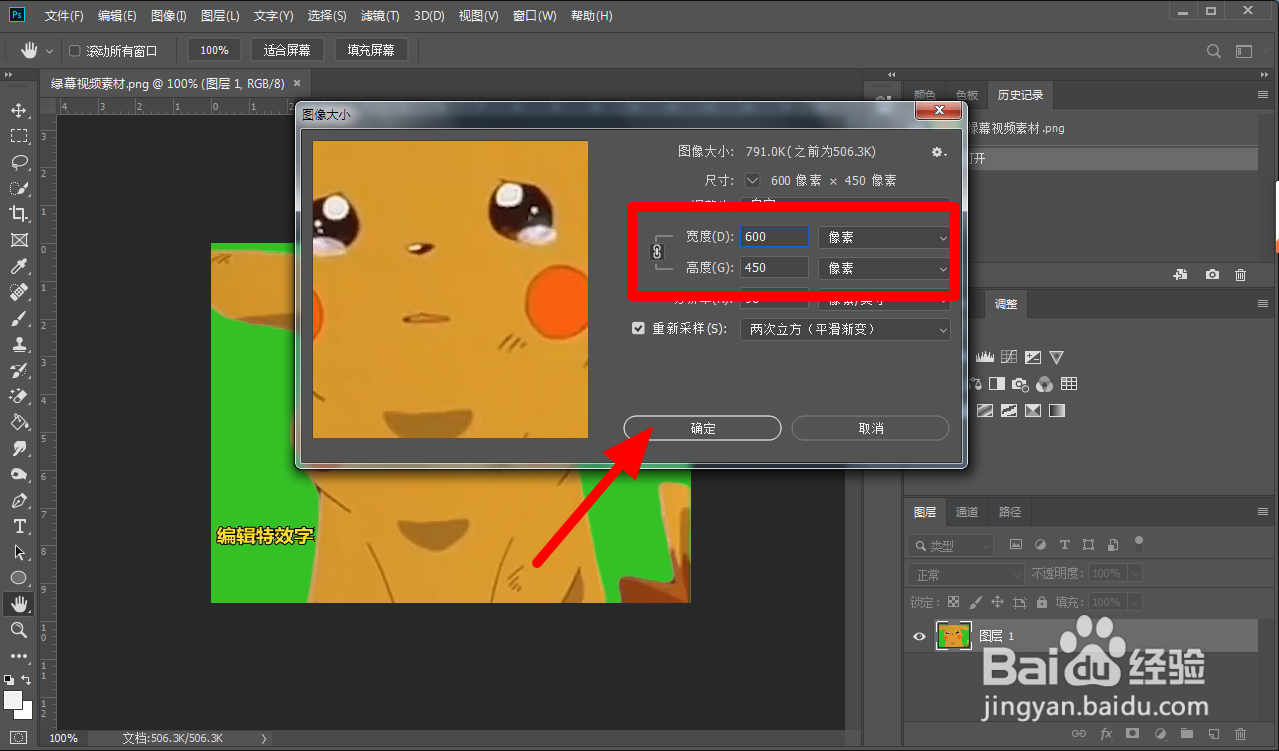Image resolution: width=1279 pixels, height=751 pixels.
Task: Toggle lock transparent pixels
Action: [953, 602]
